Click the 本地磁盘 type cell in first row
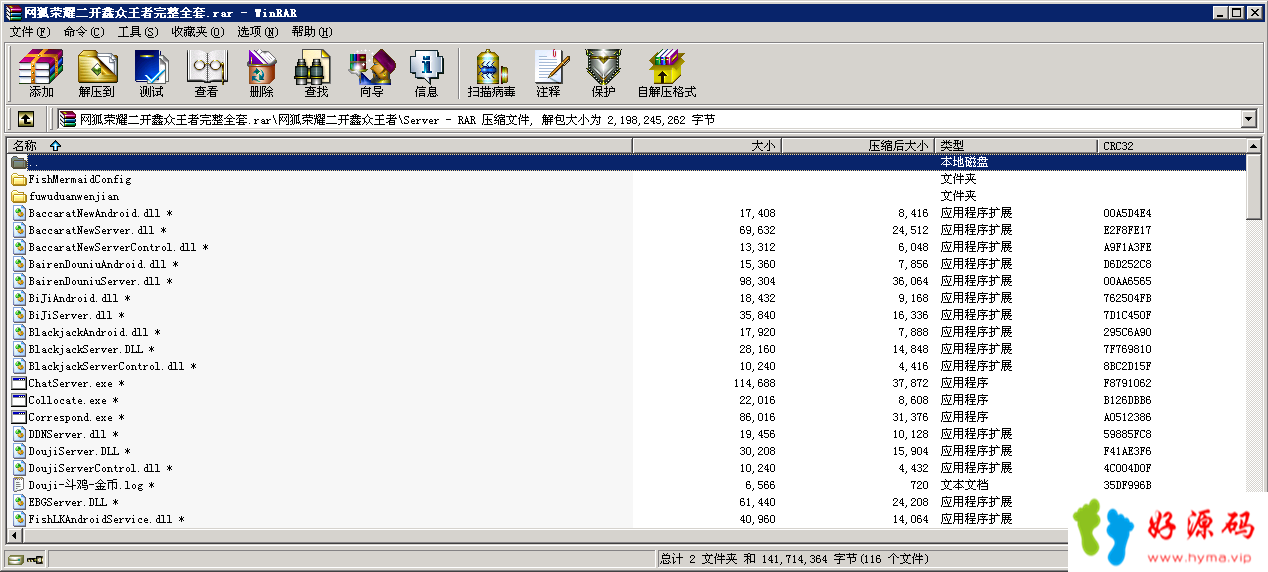 965,162
